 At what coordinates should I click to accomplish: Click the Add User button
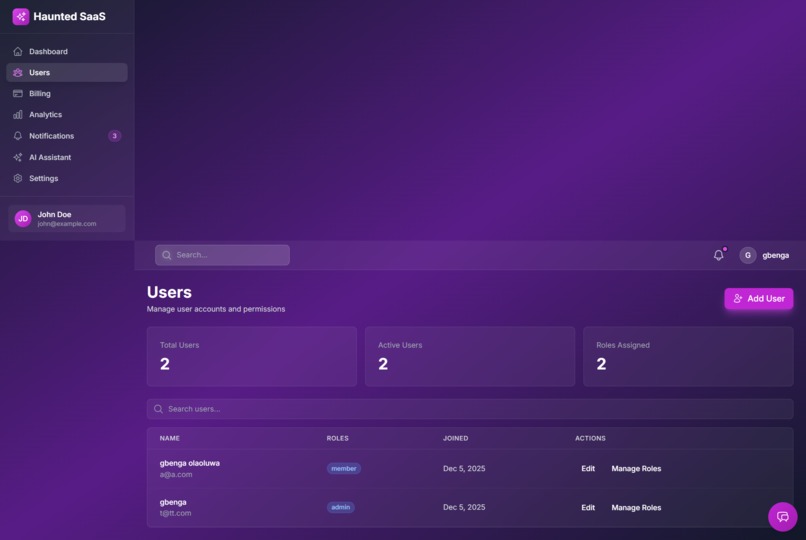[758, 299]
